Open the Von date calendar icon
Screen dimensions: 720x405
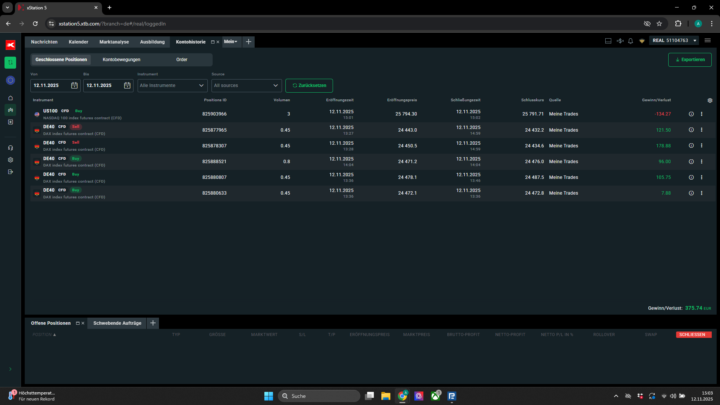point(74,85)
